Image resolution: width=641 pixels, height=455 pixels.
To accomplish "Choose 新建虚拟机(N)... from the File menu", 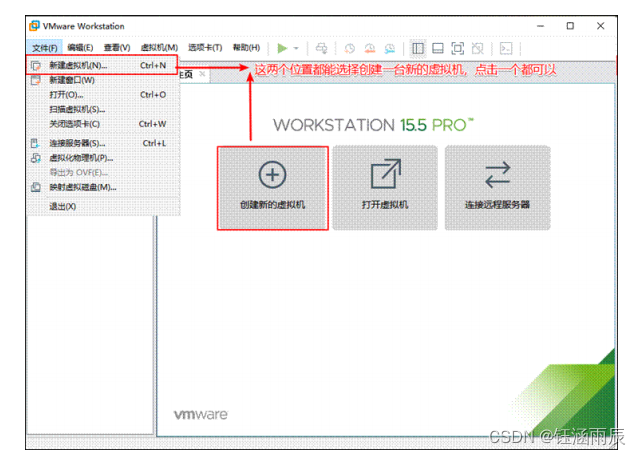I will 102,65.
